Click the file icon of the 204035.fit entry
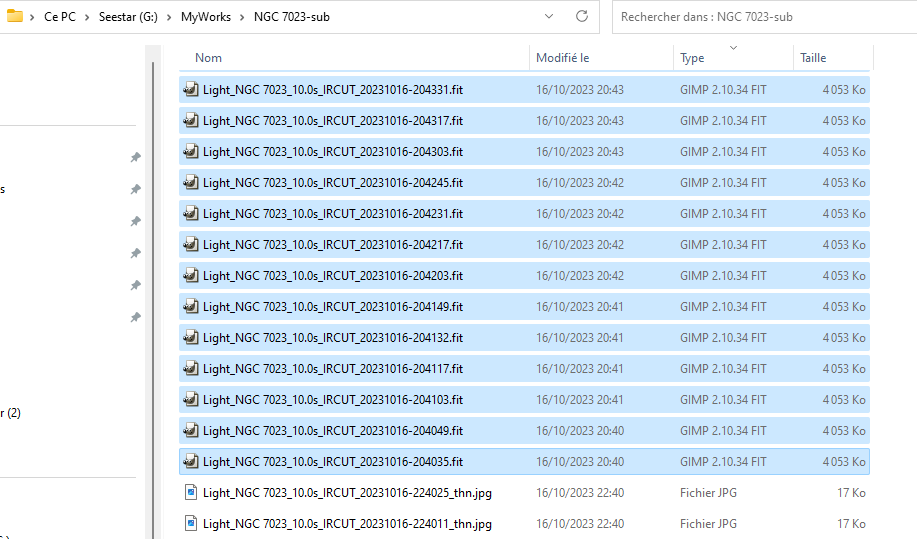 (191, 462)
